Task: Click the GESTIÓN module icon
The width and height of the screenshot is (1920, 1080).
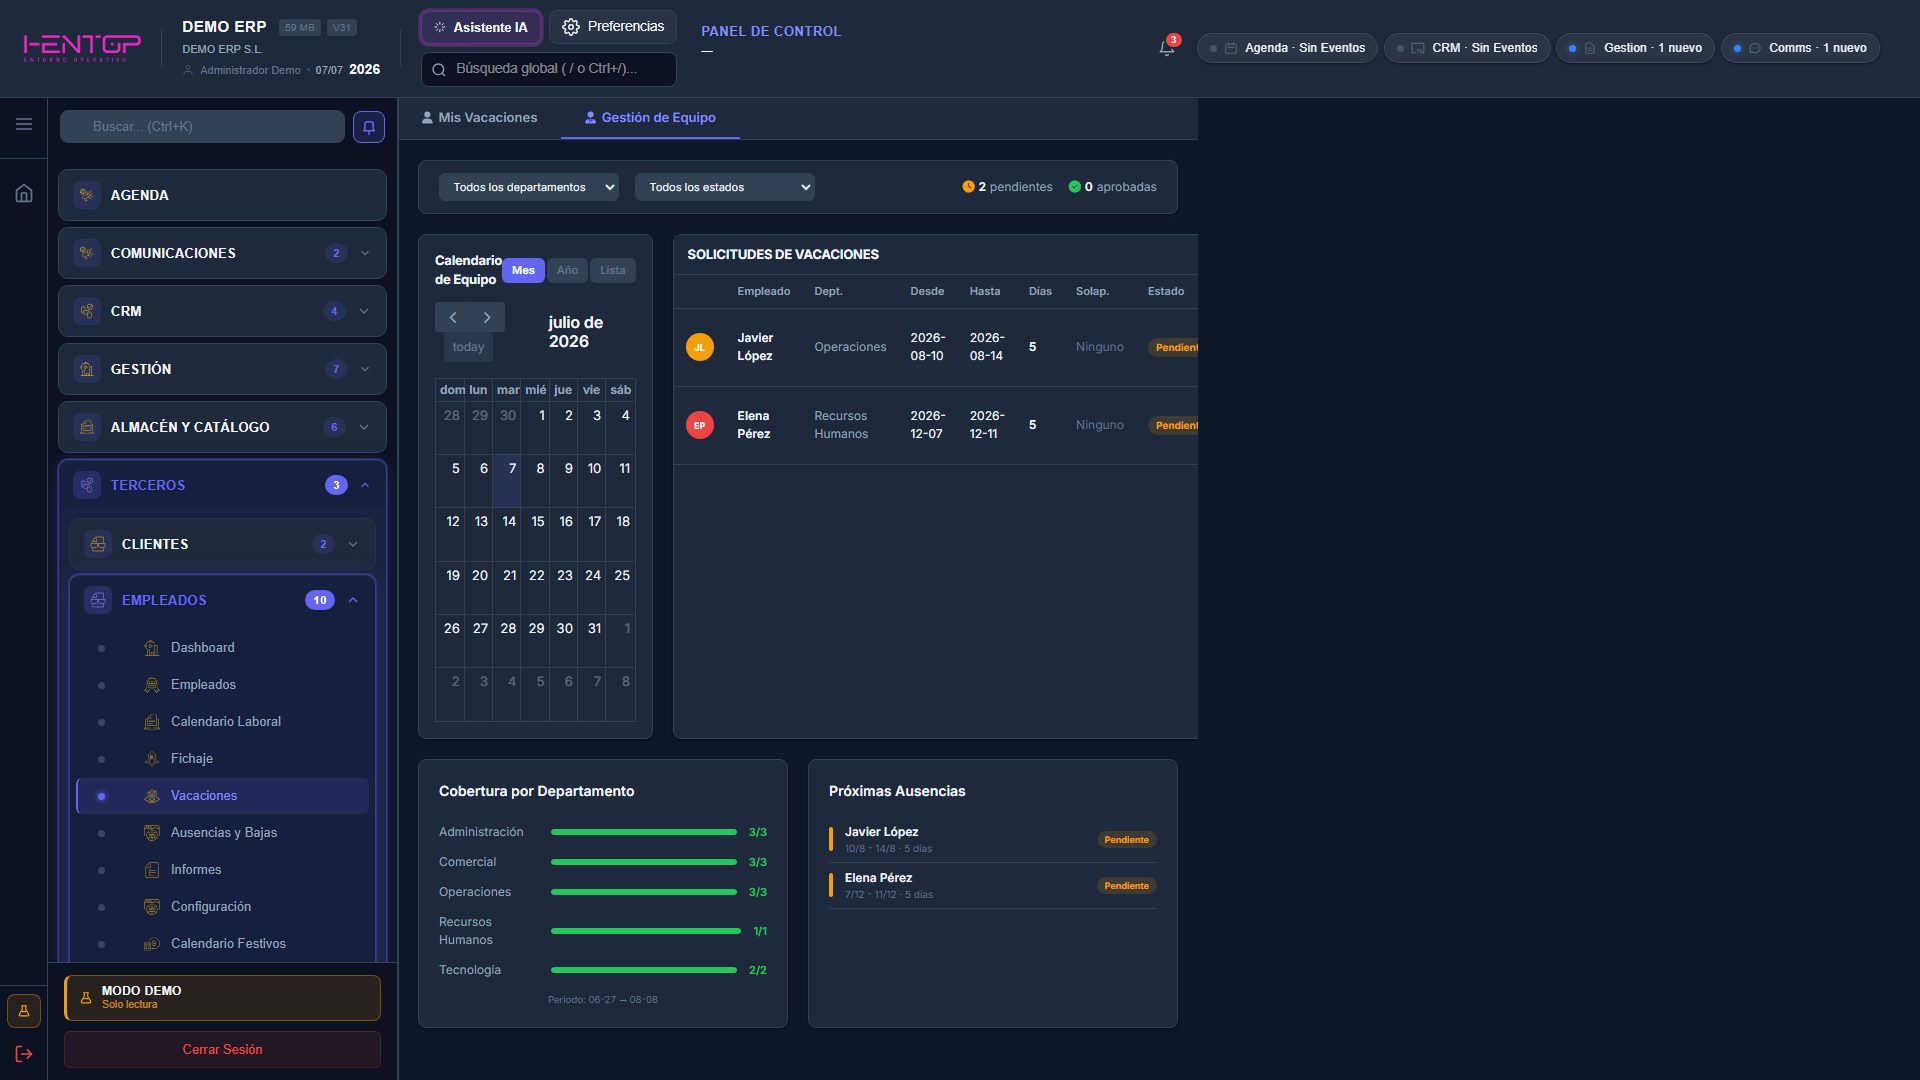Action: 87,369
